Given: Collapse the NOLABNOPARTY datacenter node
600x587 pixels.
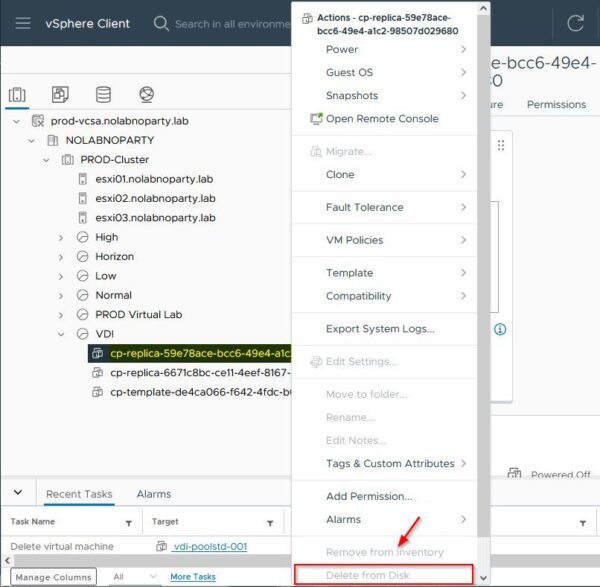Looking at the screenshot, I should 31,141.
